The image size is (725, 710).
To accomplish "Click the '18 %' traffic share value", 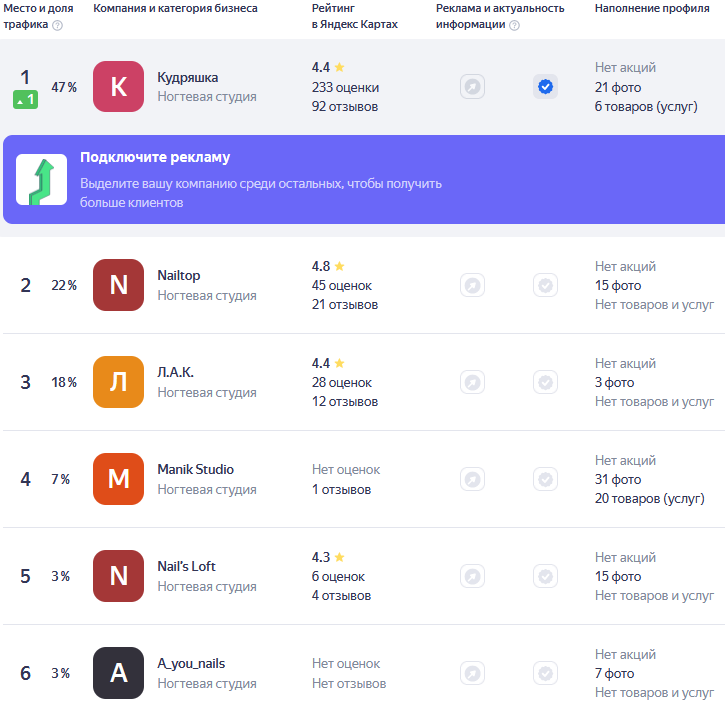I will tap(64, 383).
